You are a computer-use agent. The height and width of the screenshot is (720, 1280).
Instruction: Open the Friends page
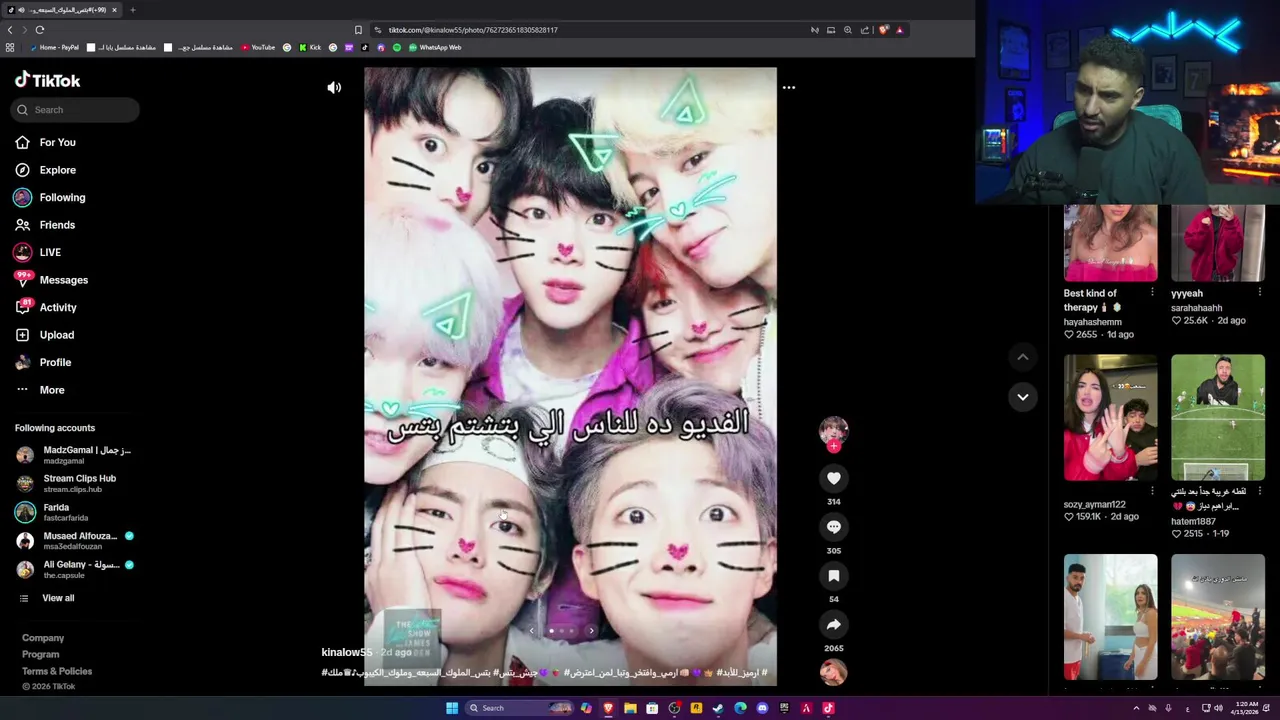coord(57,225)
